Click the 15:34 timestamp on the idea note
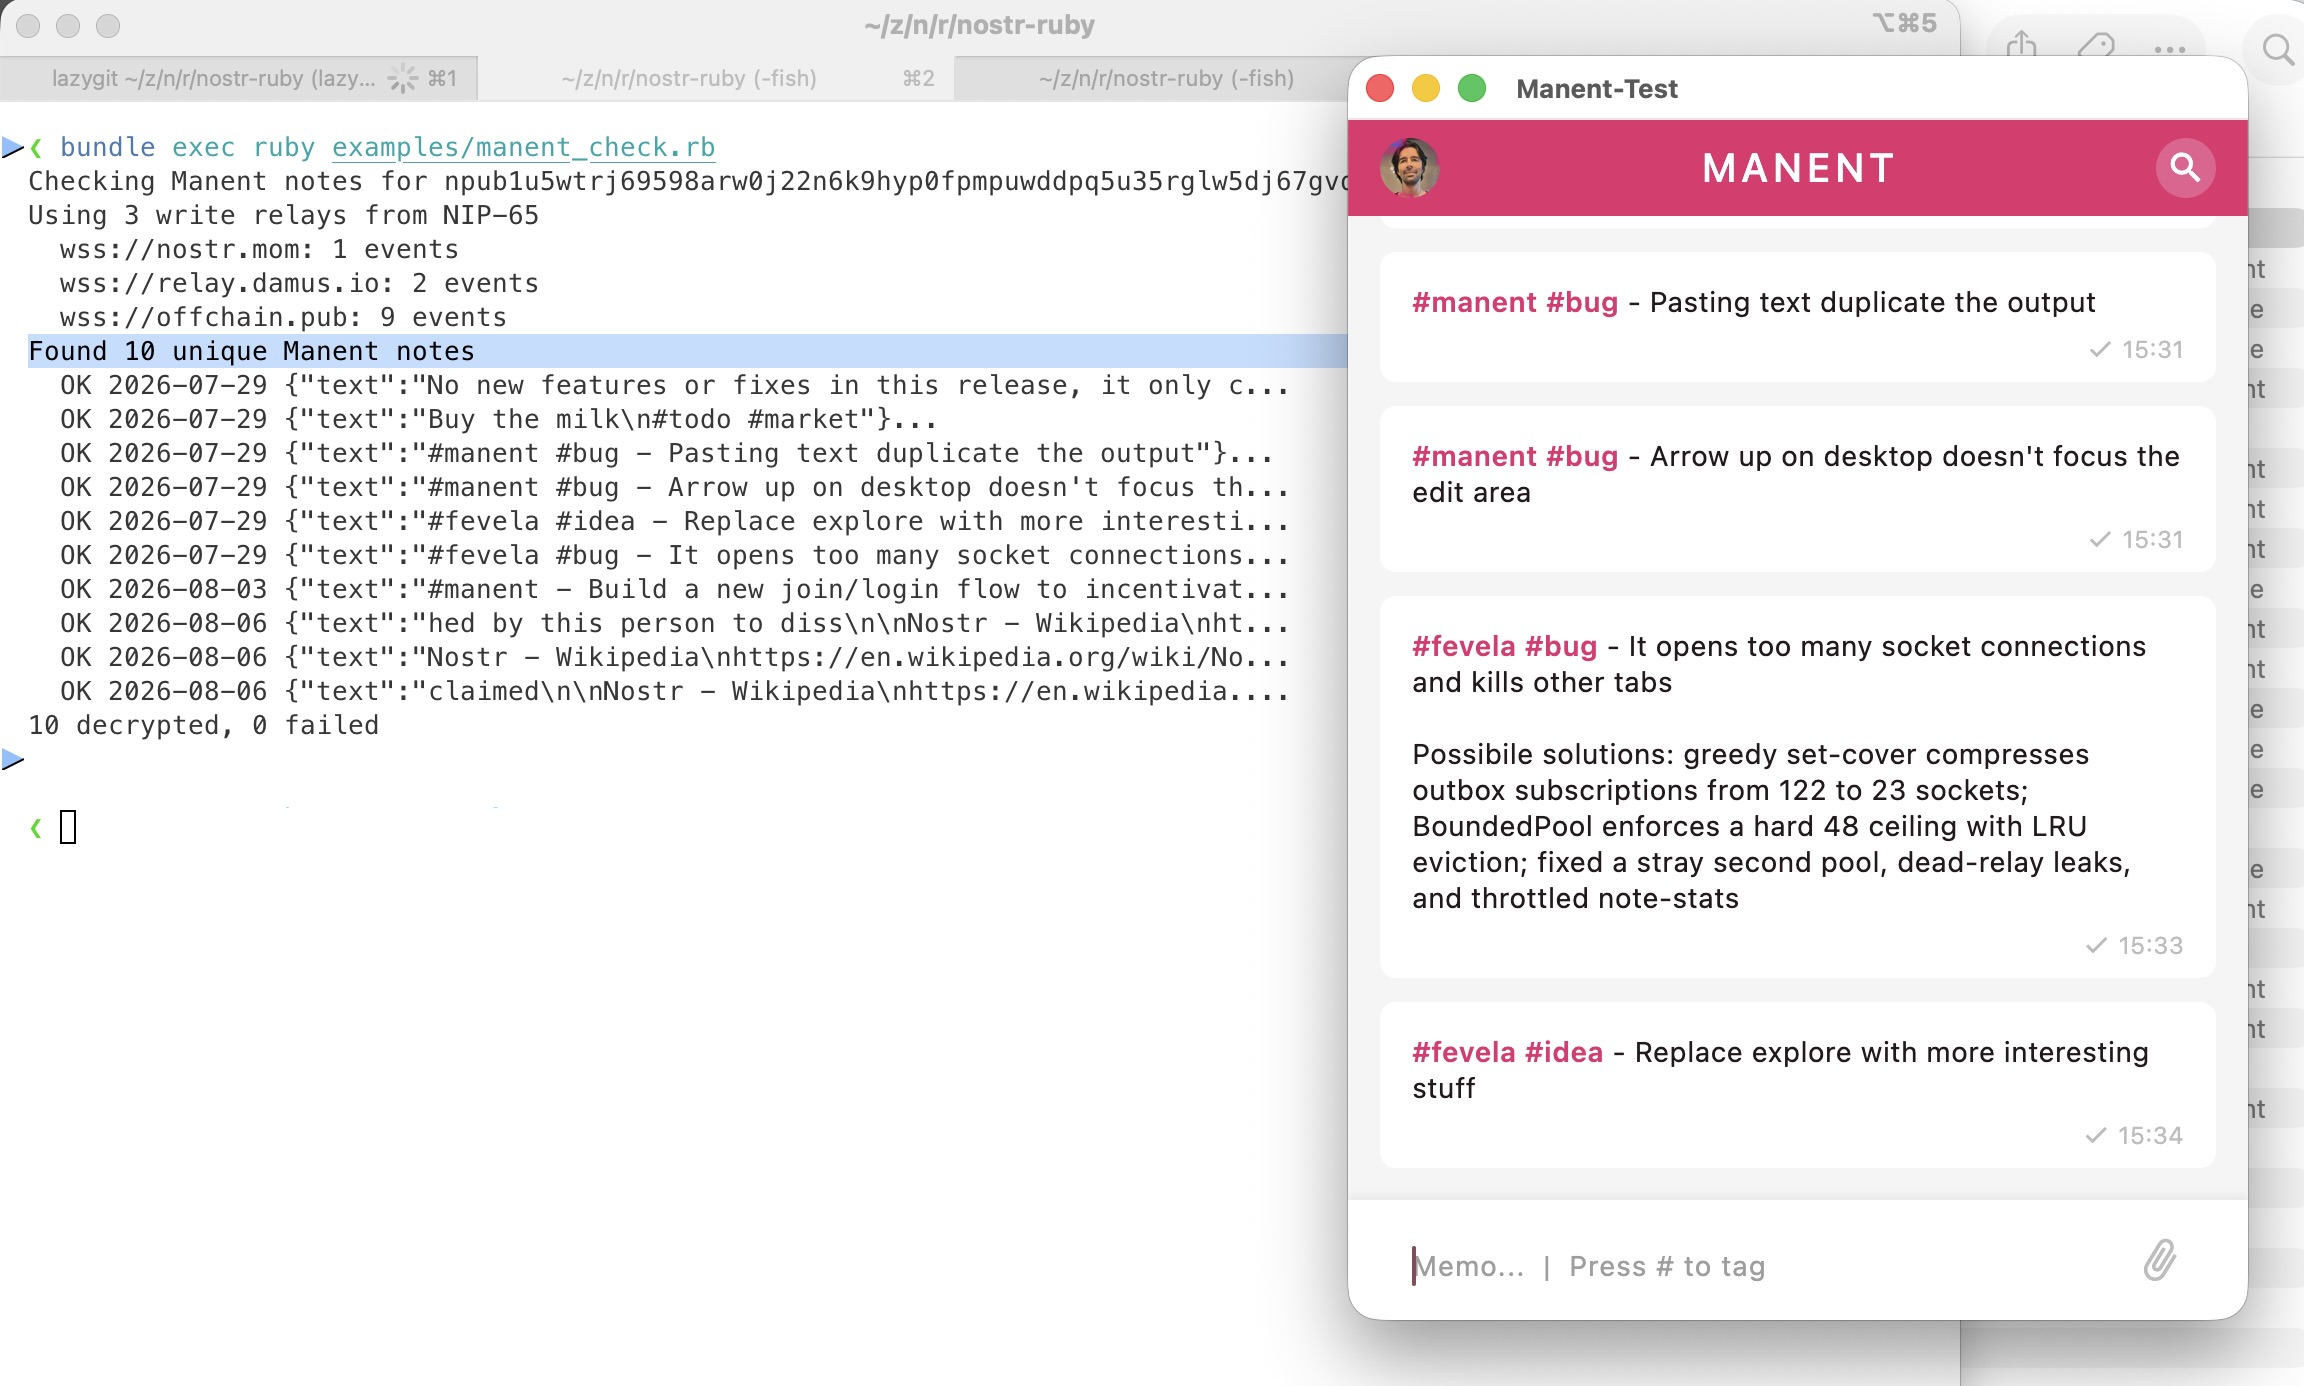 point(2150,1136)
